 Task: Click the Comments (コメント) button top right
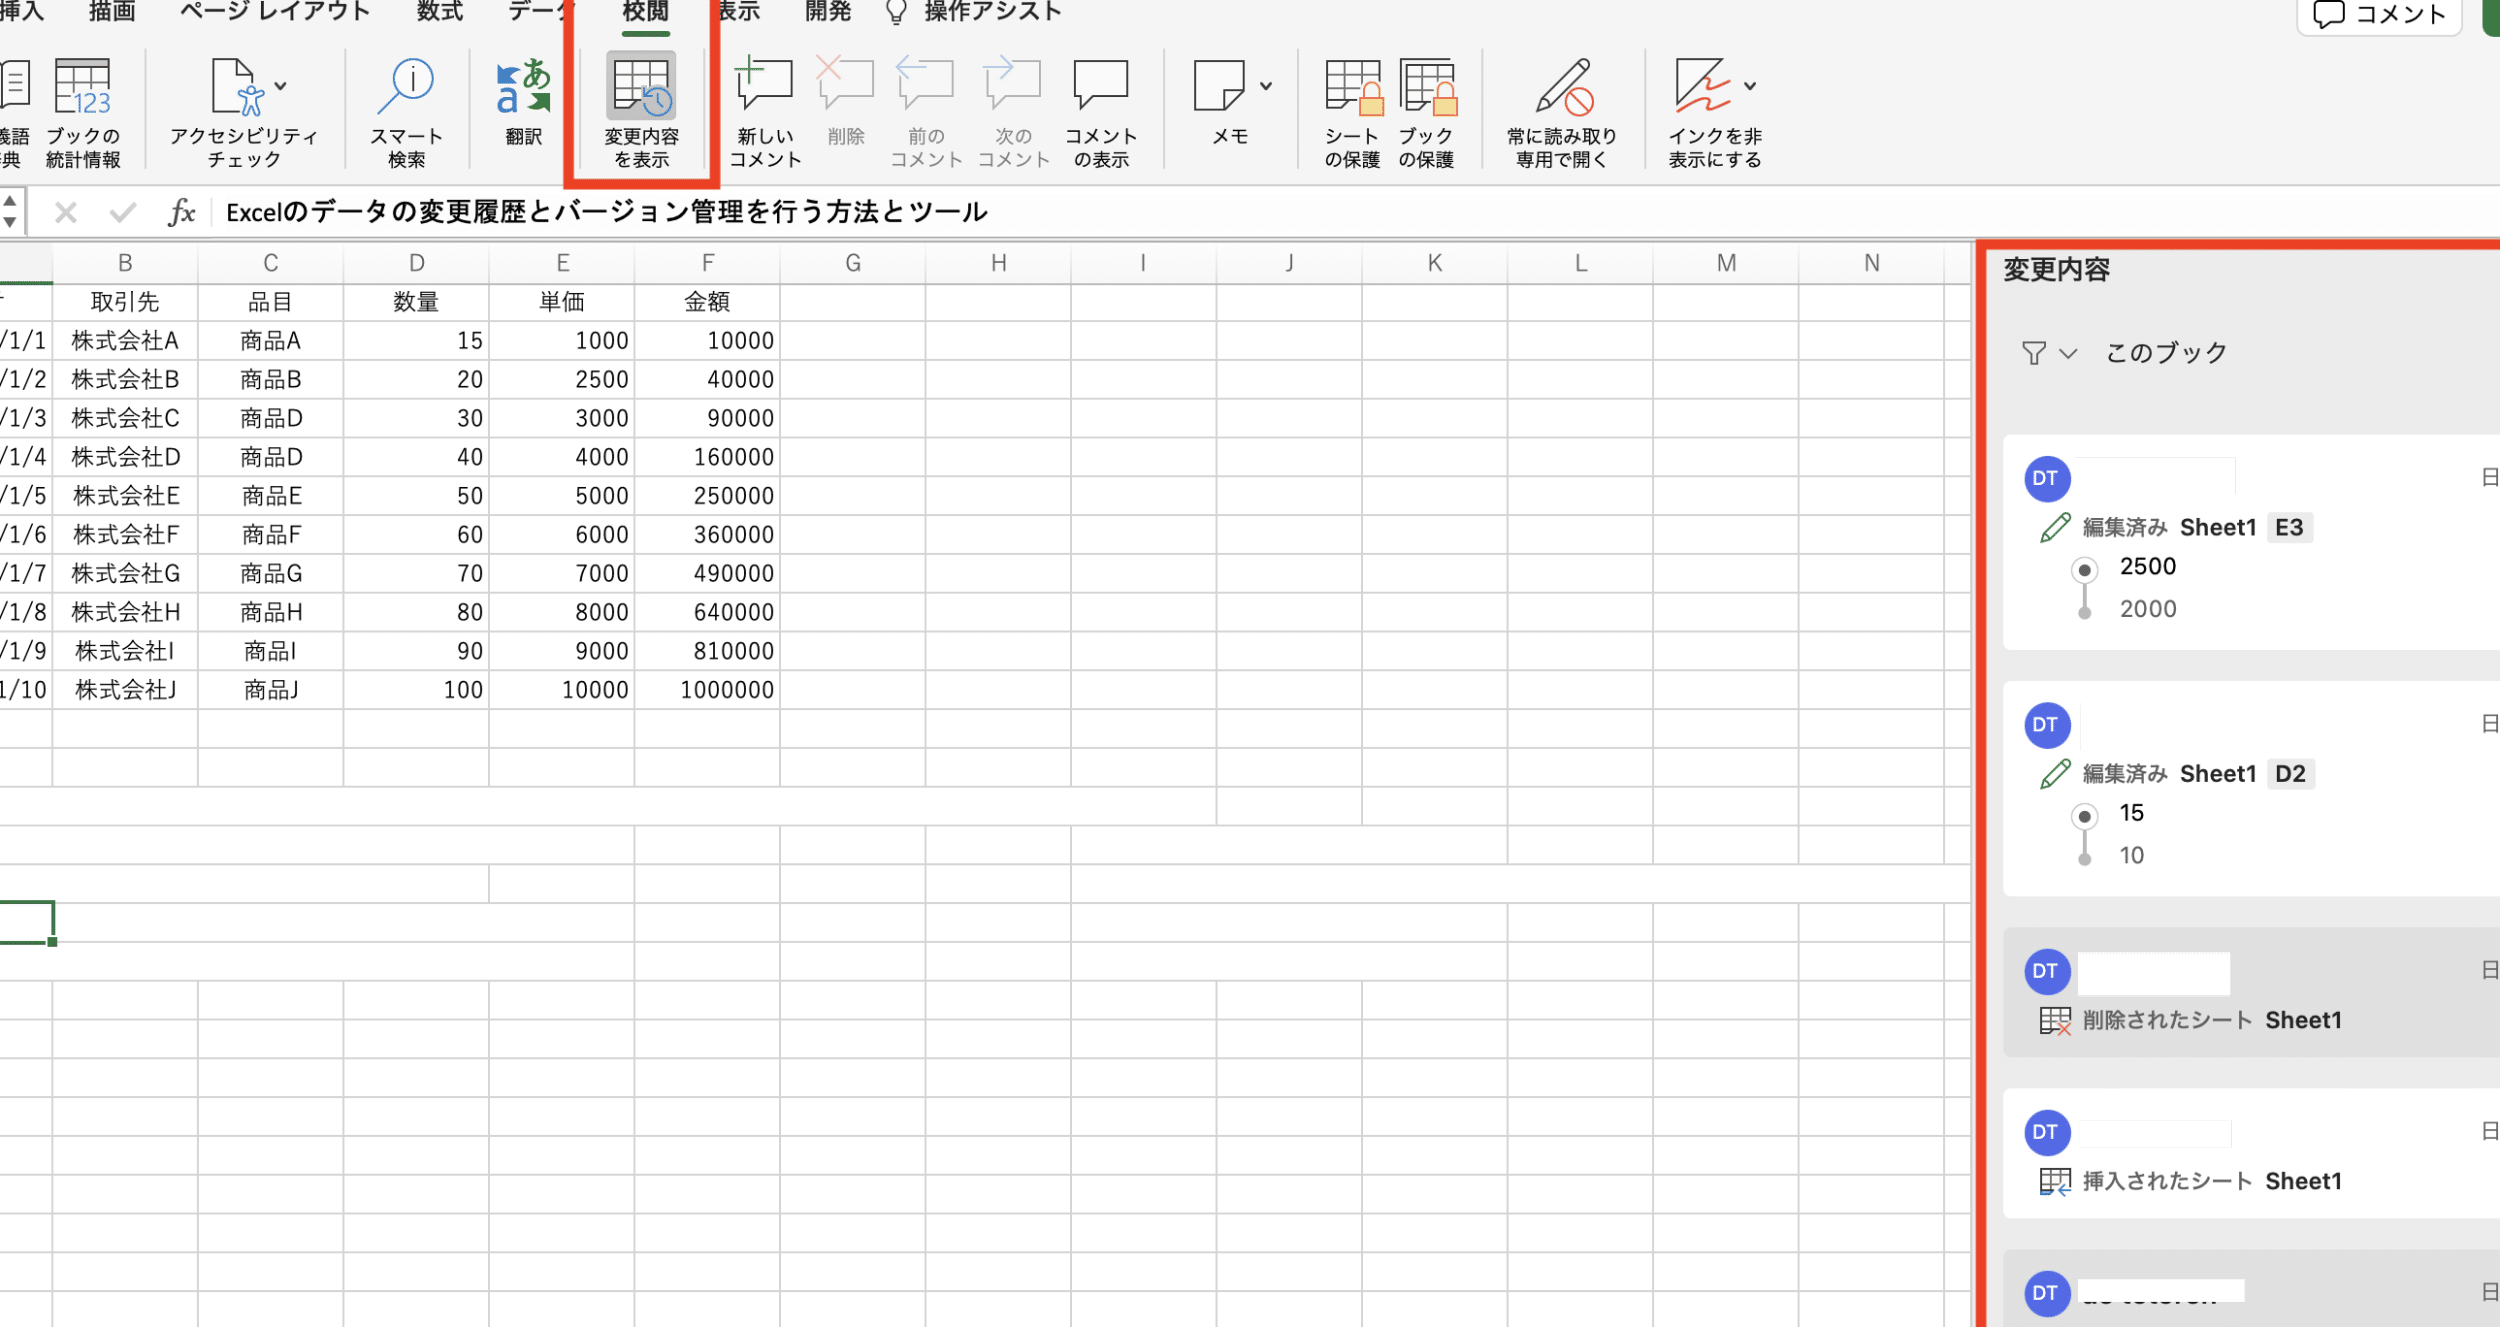(2378, 15)
